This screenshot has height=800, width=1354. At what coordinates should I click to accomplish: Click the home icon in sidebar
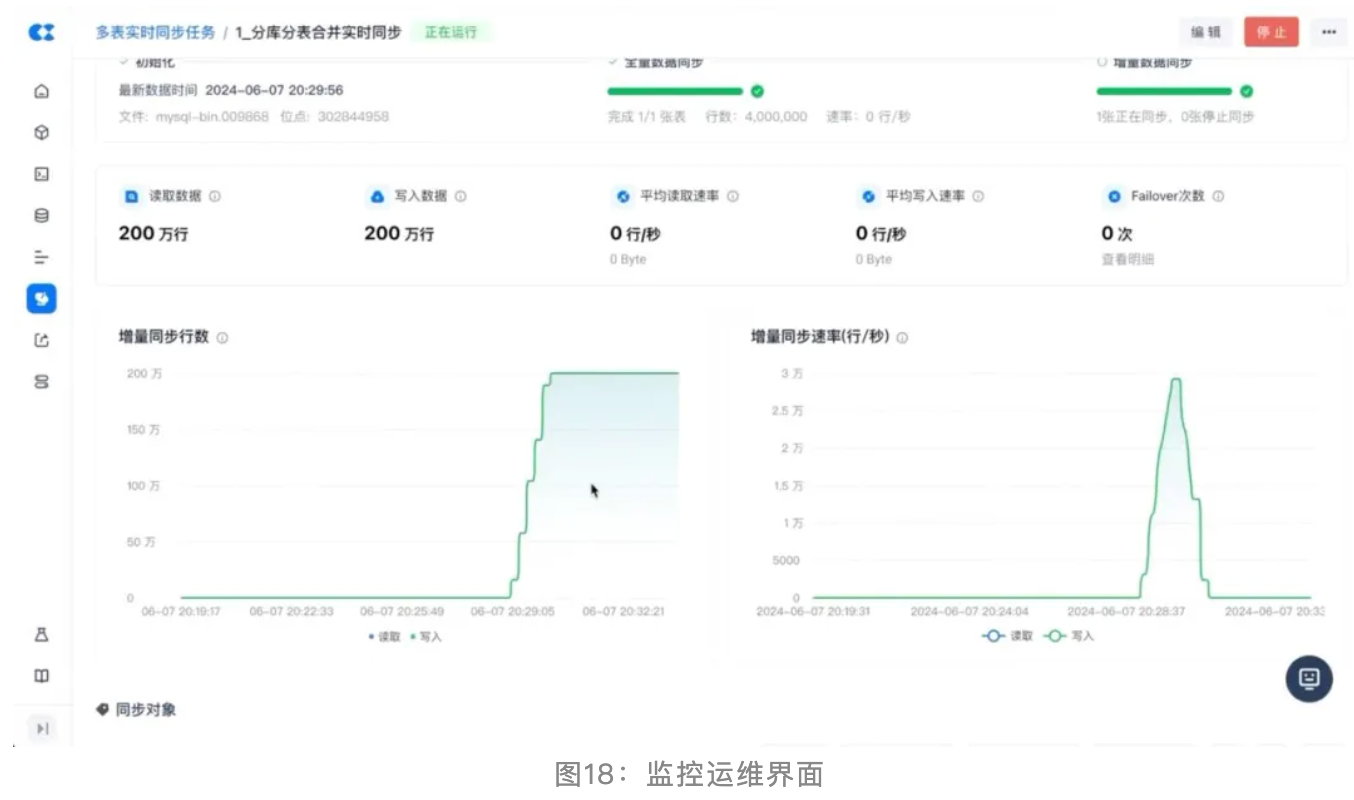(41, 91)
